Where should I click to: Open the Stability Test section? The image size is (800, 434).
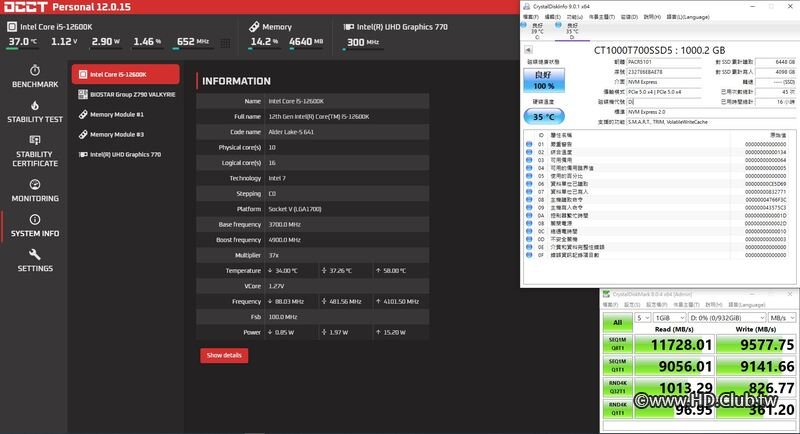click(x=35, y=112)
